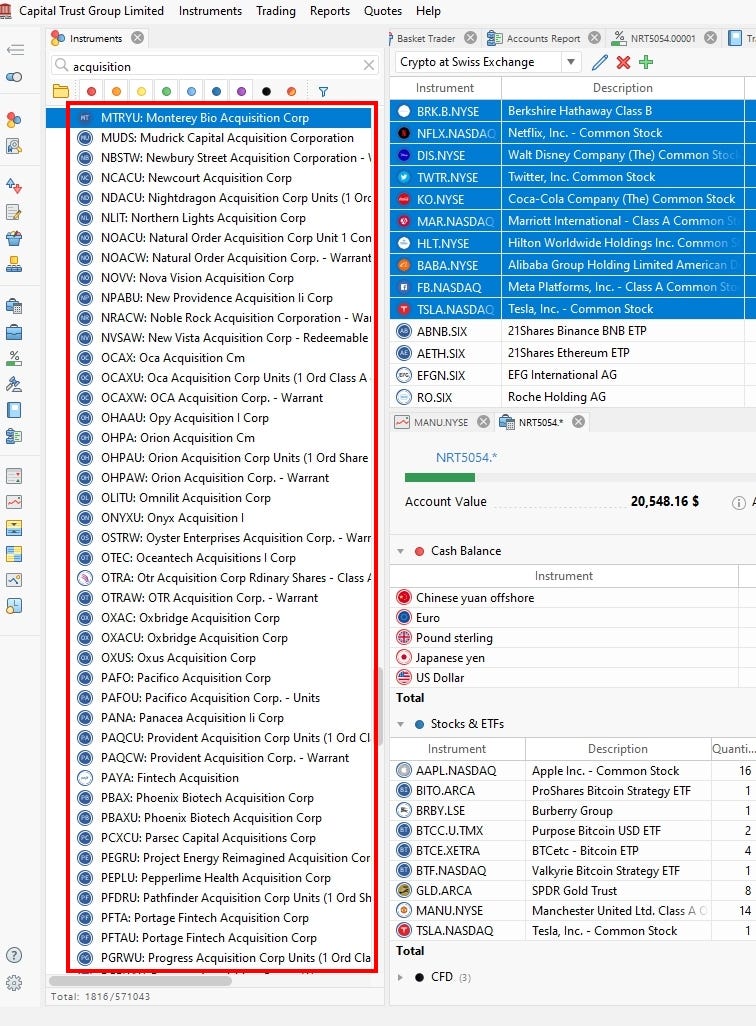Screen dimensions: 756x1026
Task: Open the Trading menu
Action: 276,11
